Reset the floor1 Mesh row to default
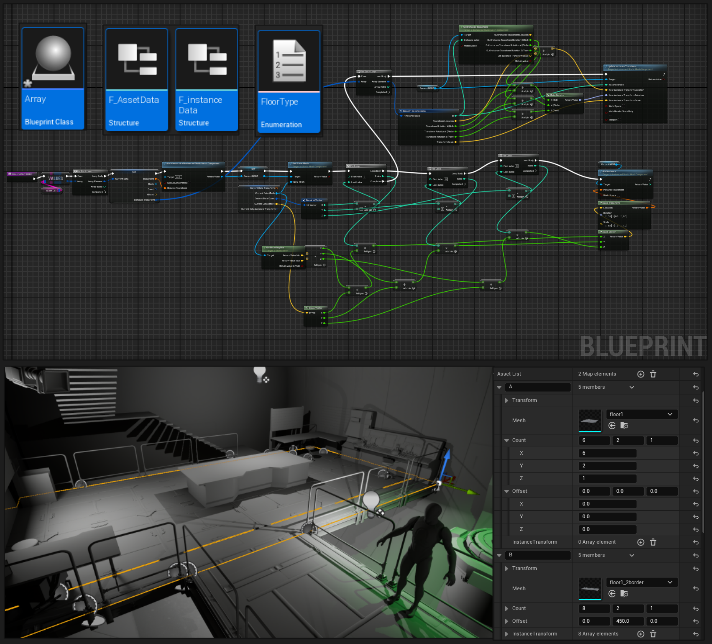This screenshot has width=712, height=644. point(696,421)
